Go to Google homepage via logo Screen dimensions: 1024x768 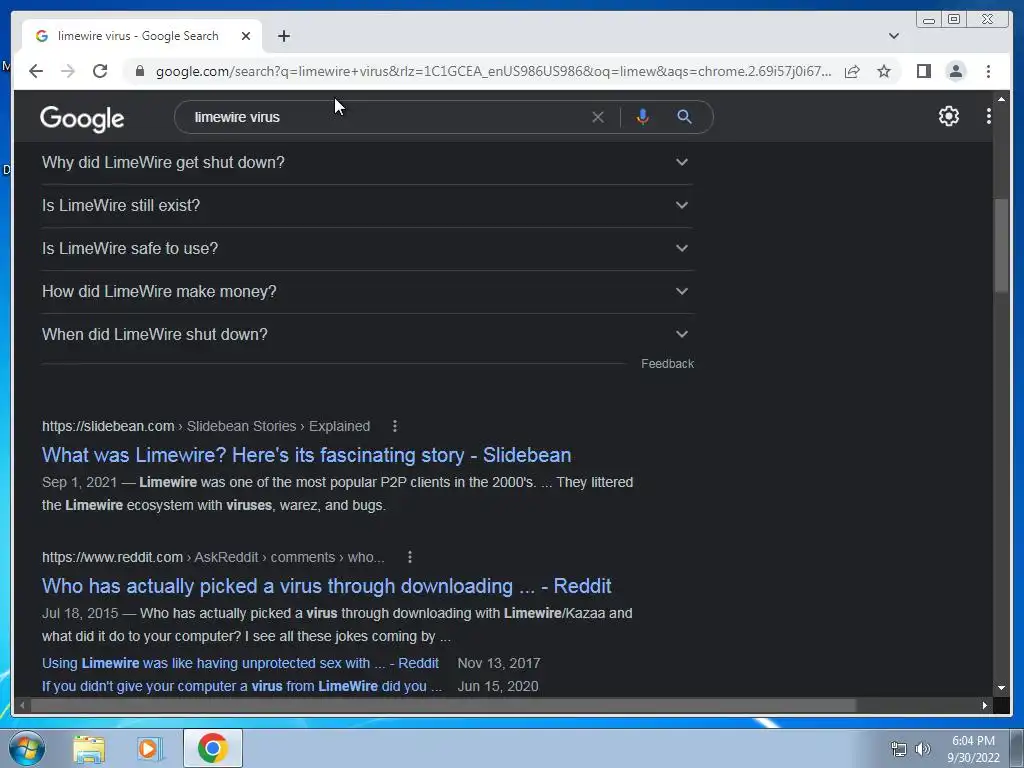tap(82, 119)
